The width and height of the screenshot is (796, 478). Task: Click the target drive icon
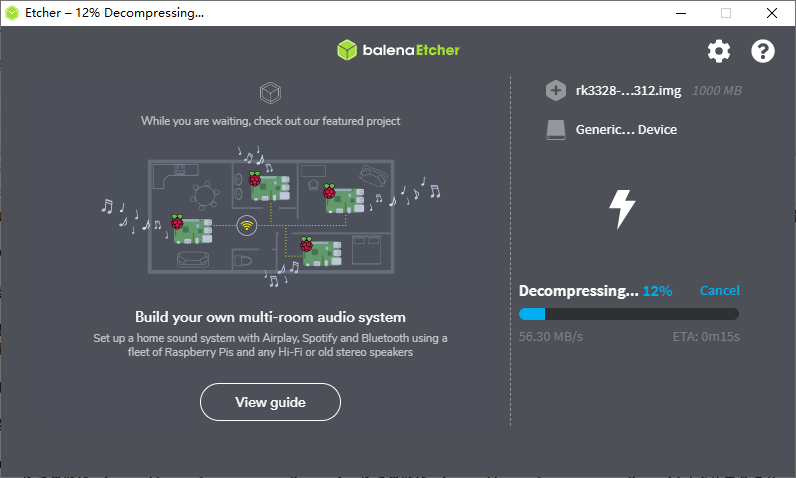(556, 130)
